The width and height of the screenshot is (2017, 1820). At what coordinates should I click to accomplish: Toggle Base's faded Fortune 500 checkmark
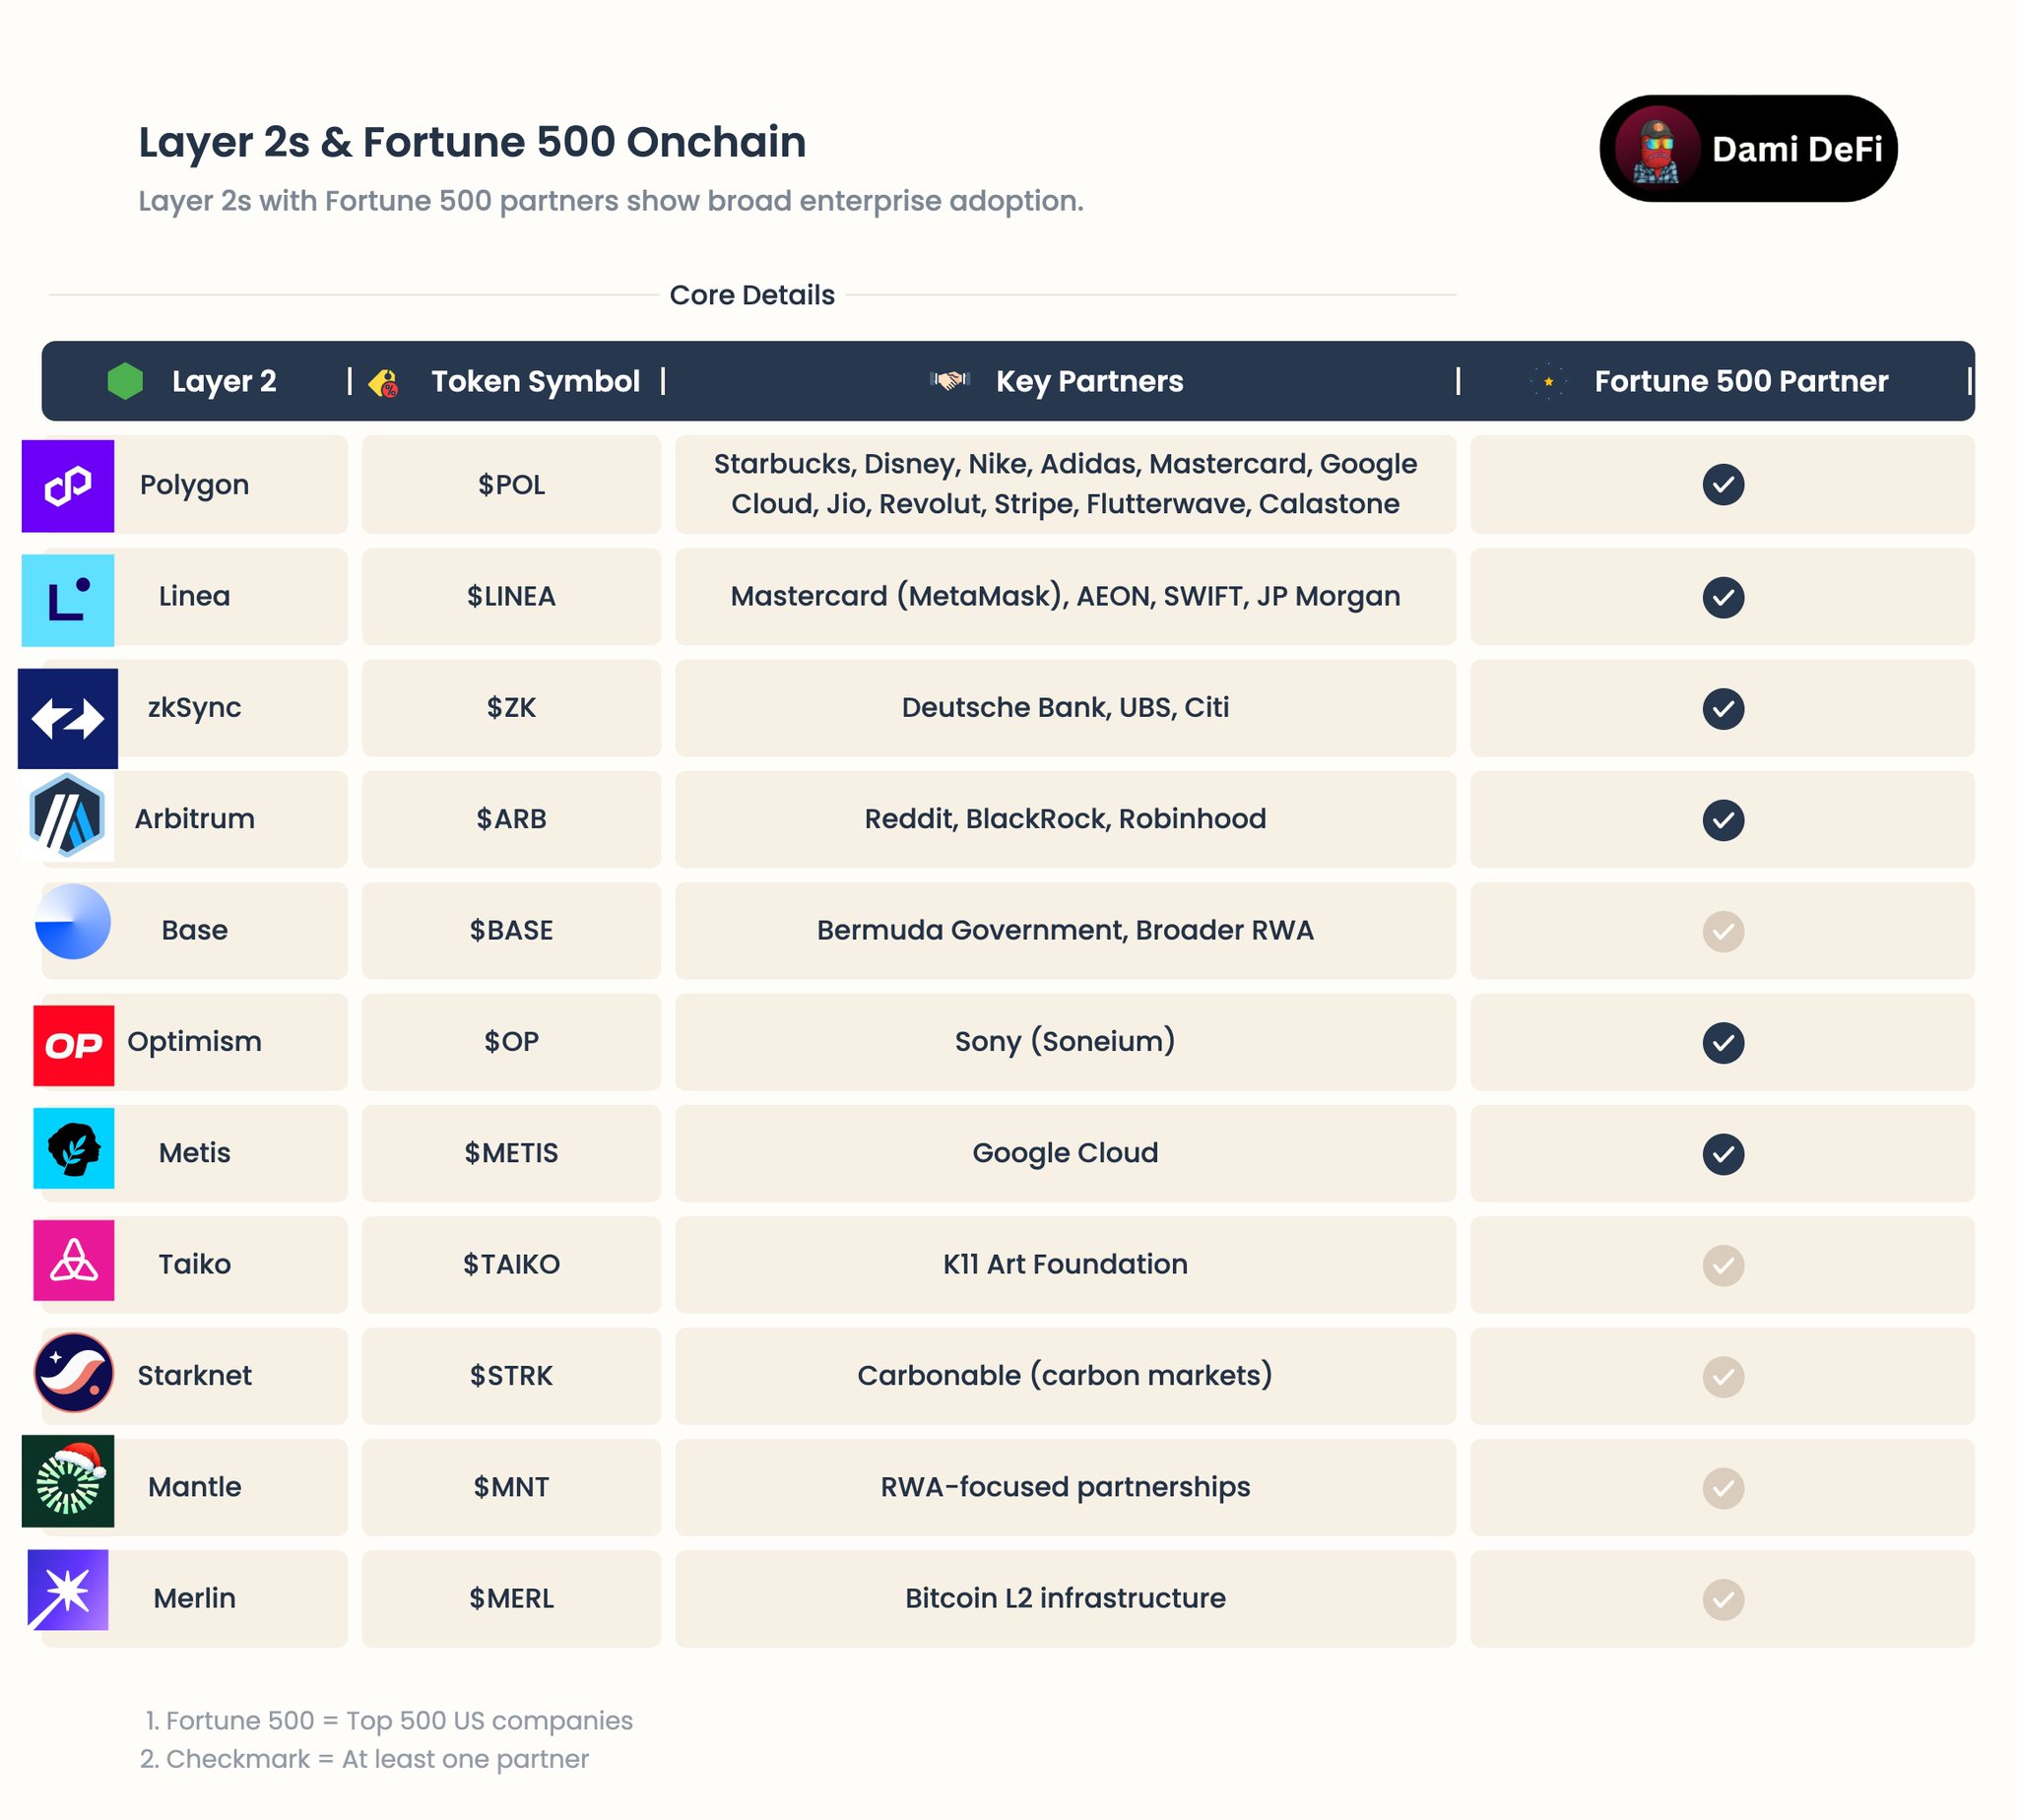[1723, 931]
